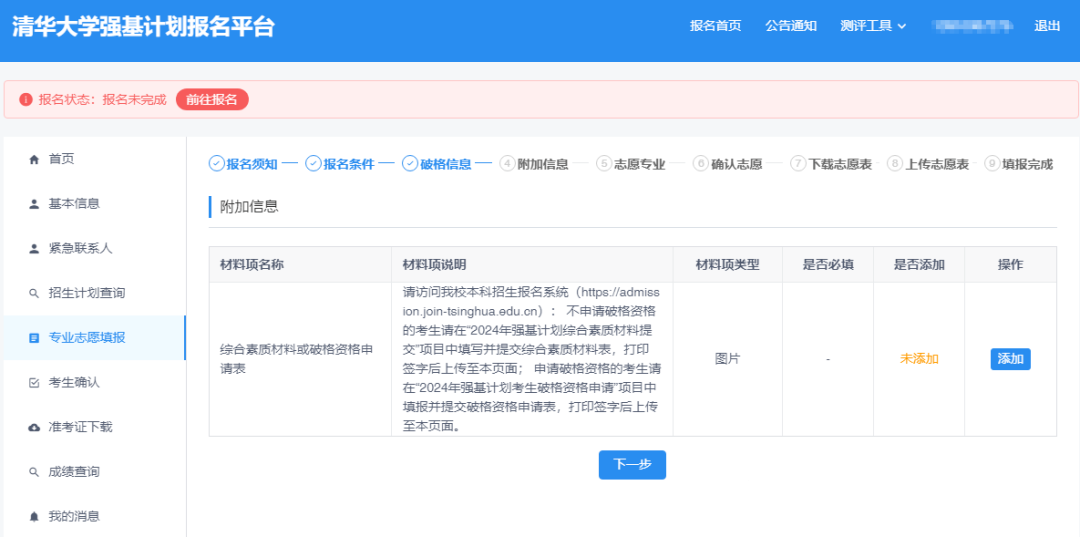Click the cloud download icon beside 准考证下载
This screenshot has width=1080, height=537.
coord(34,427)
